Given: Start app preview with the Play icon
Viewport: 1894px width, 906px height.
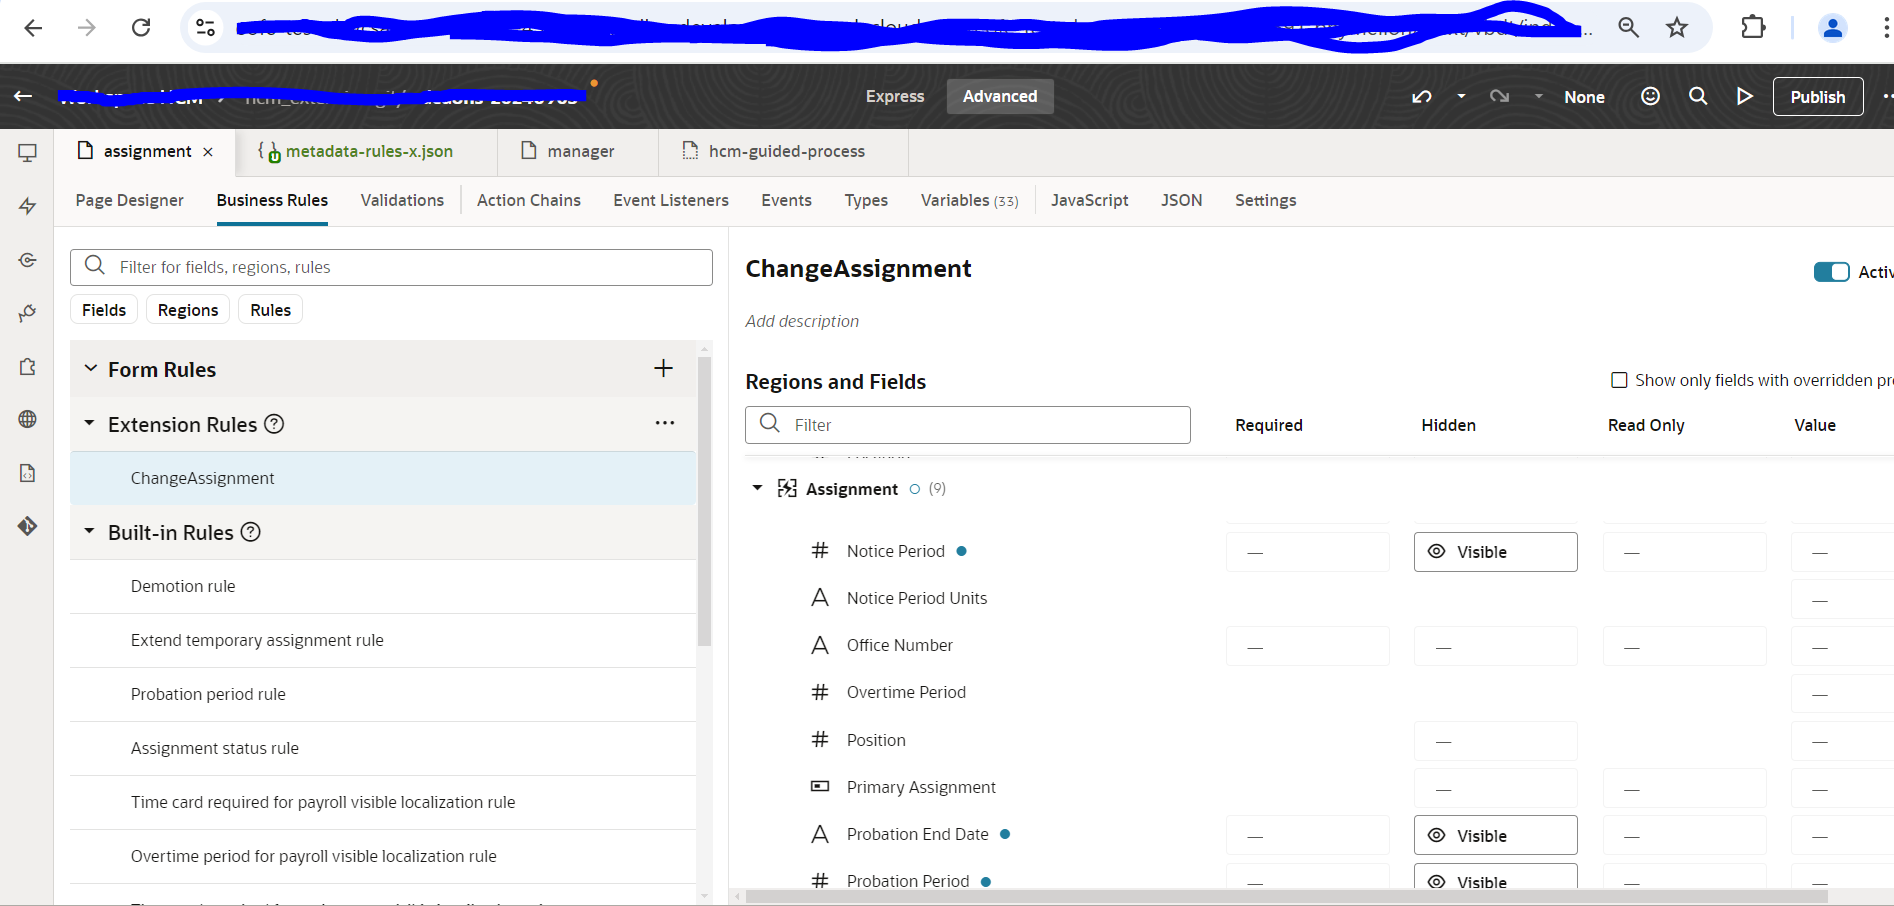Looking at the screenshot, I should click(x=1744, y=96).
